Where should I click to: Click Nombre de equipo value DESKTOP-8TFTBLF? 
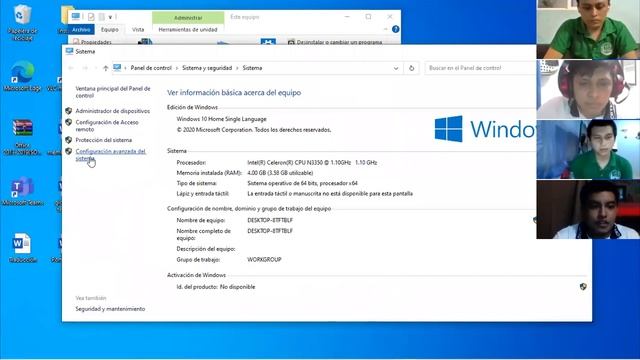(x=270, y=220)
